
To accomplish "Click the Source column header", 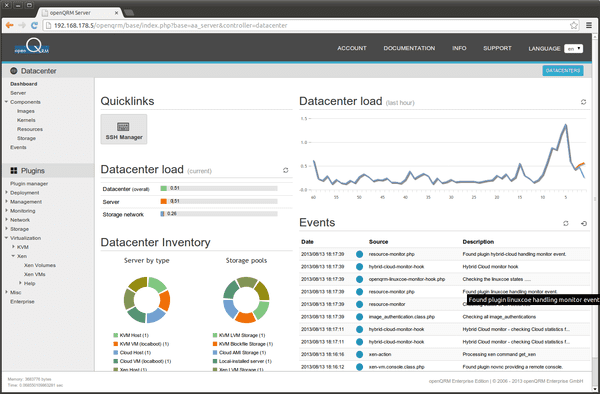I will click(x=378, y=242).
